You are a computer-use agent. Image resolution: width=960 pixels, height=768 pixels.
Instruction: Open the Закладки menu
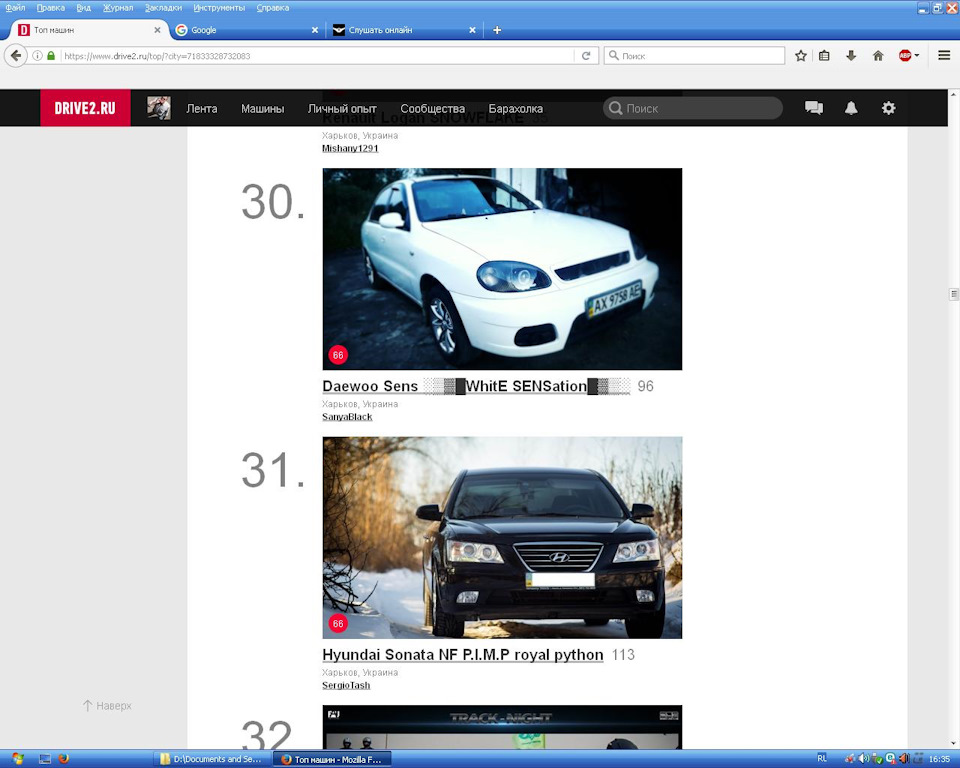click(x=163, y=7)
